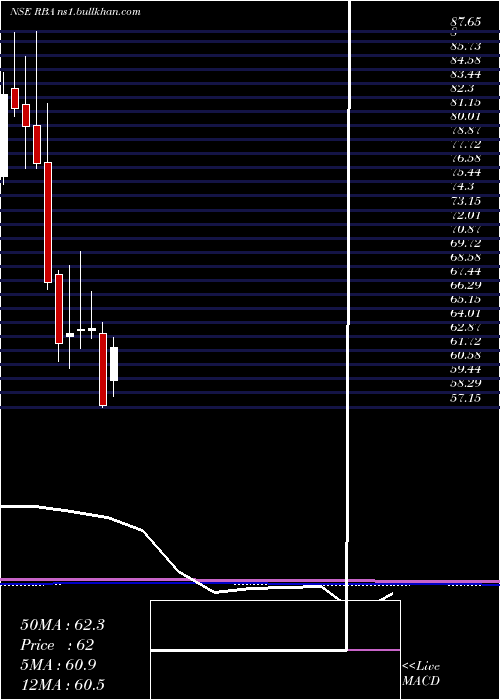500x700 pixels.
Task: Select the 66.29 price axis label
Action: (x=466, y=285)
